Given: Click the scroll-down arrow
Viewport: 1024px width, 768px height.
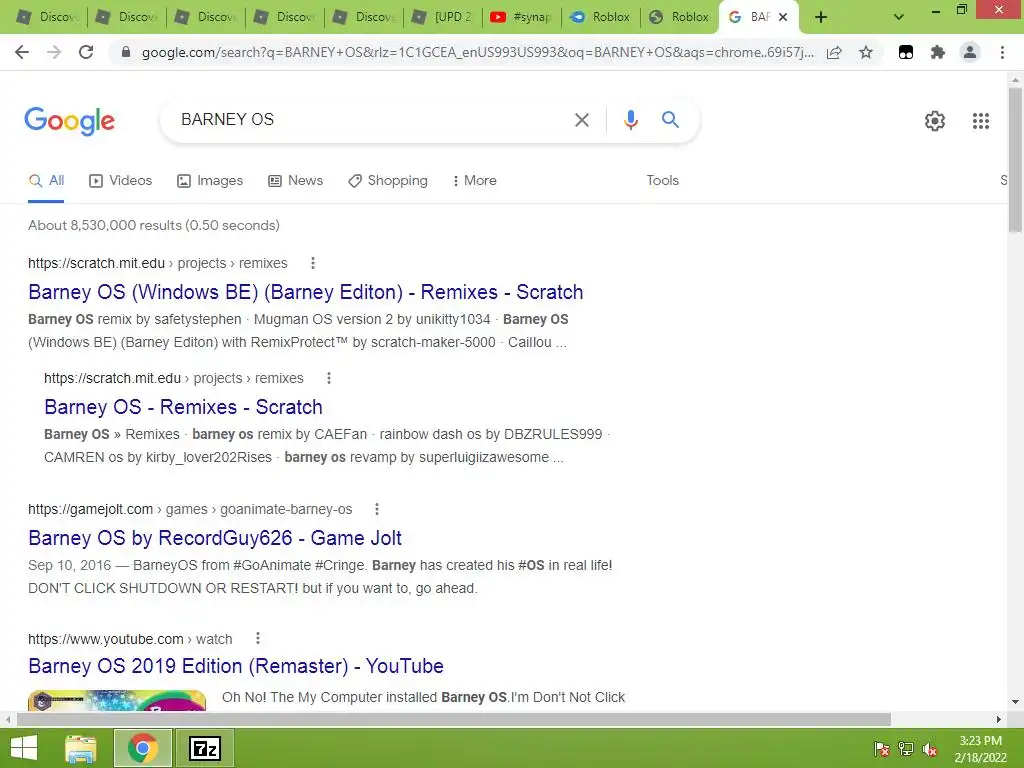Looking at the screenshot, I should click(1015, 702).
